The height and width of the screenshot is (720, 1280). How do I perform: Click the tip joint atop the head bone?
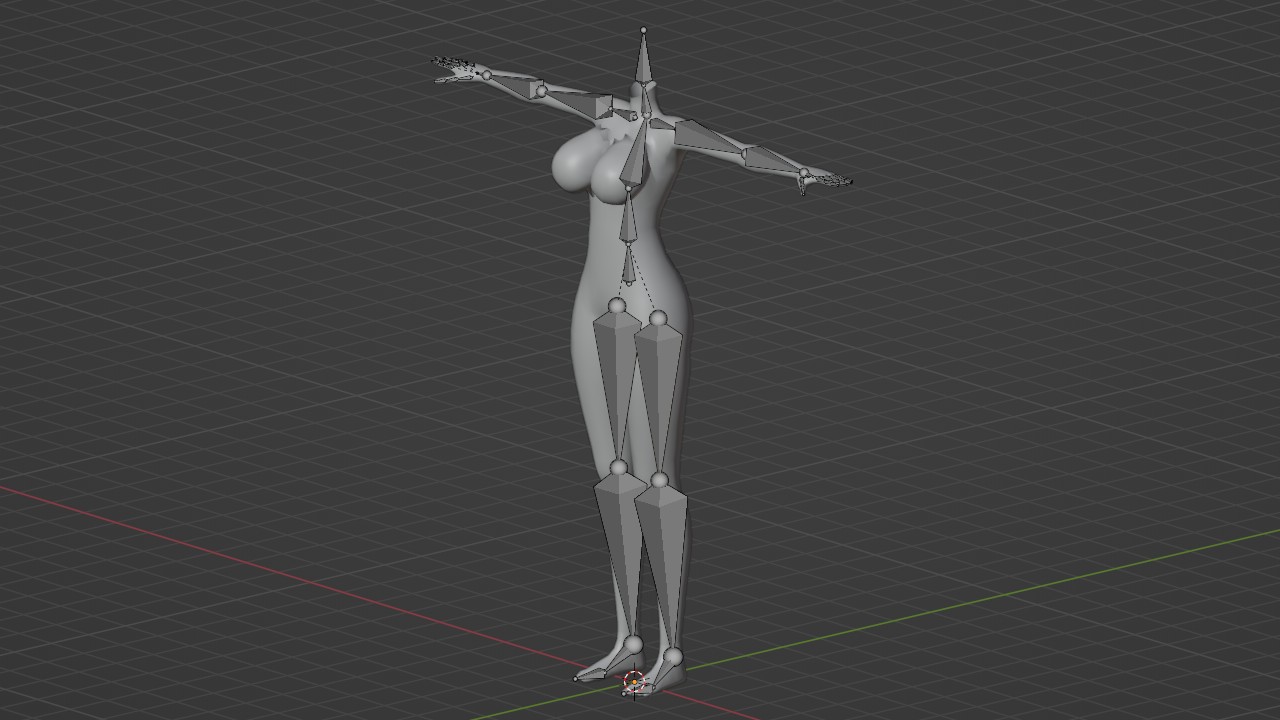click(643, 31)
